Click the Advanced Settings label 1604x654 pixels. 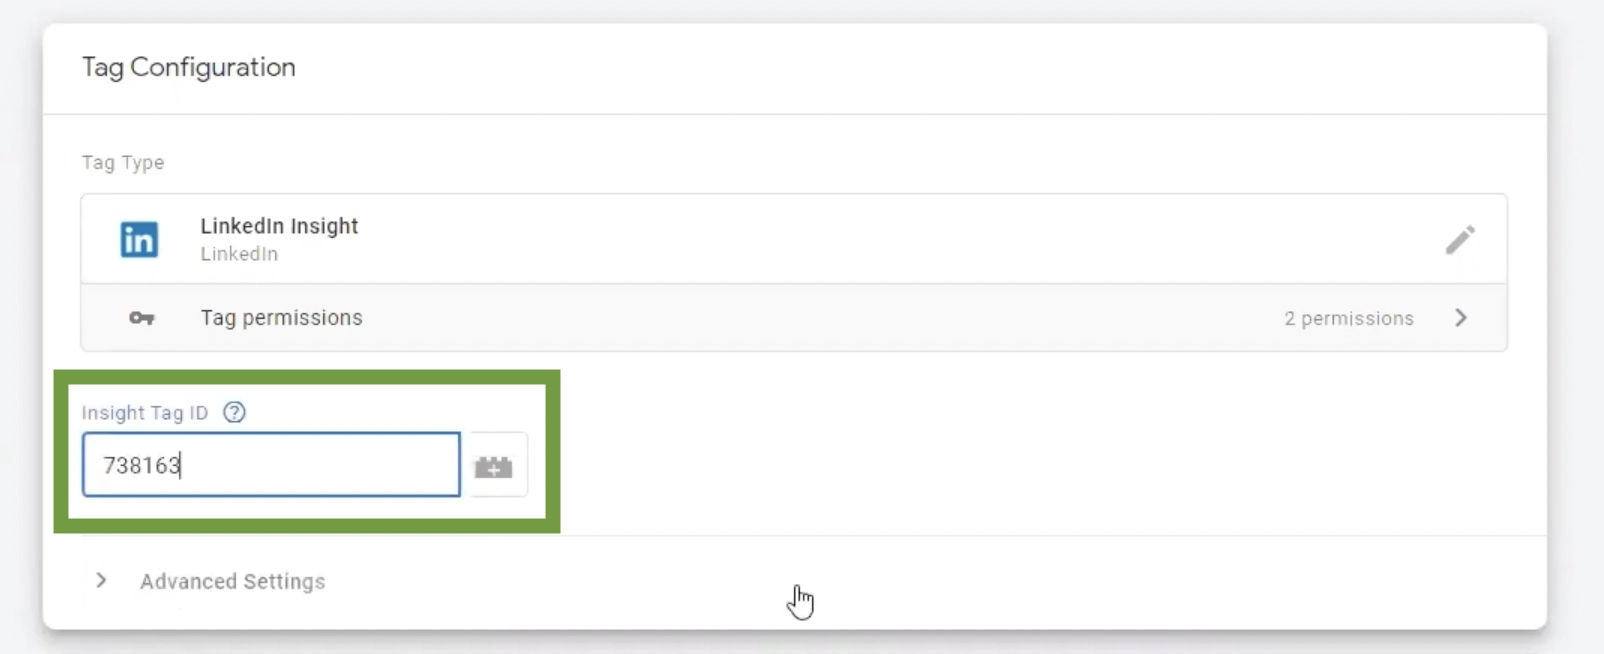coord(232,582)
